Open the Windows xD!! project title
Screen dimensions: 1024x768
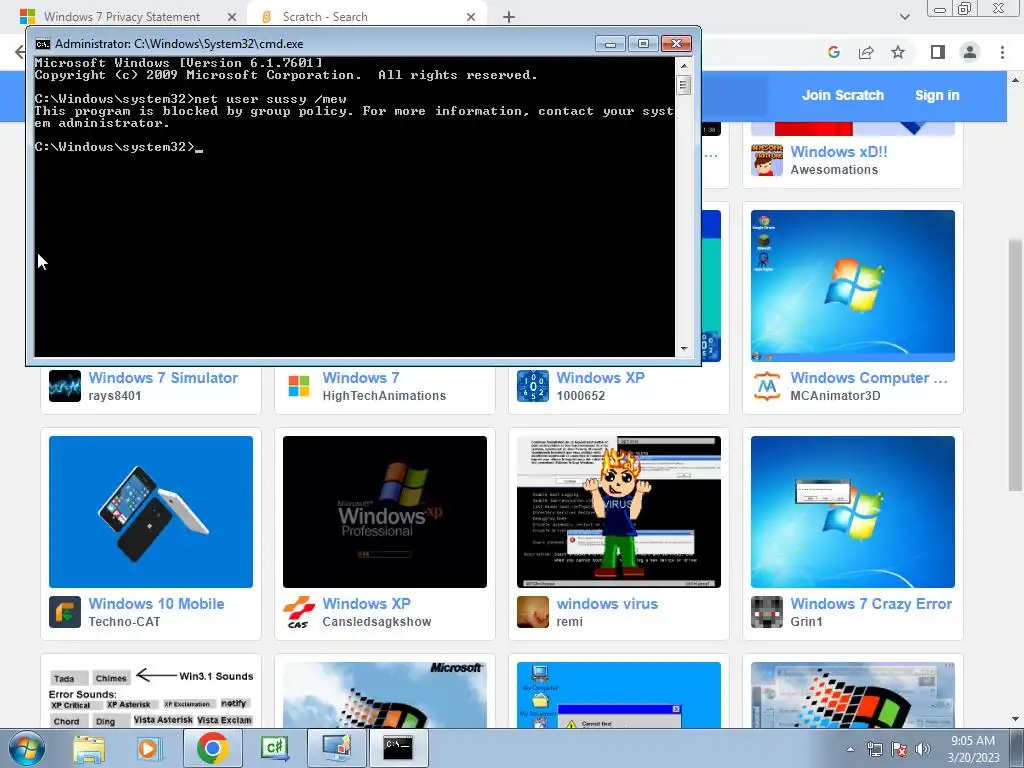click(839, 152)
